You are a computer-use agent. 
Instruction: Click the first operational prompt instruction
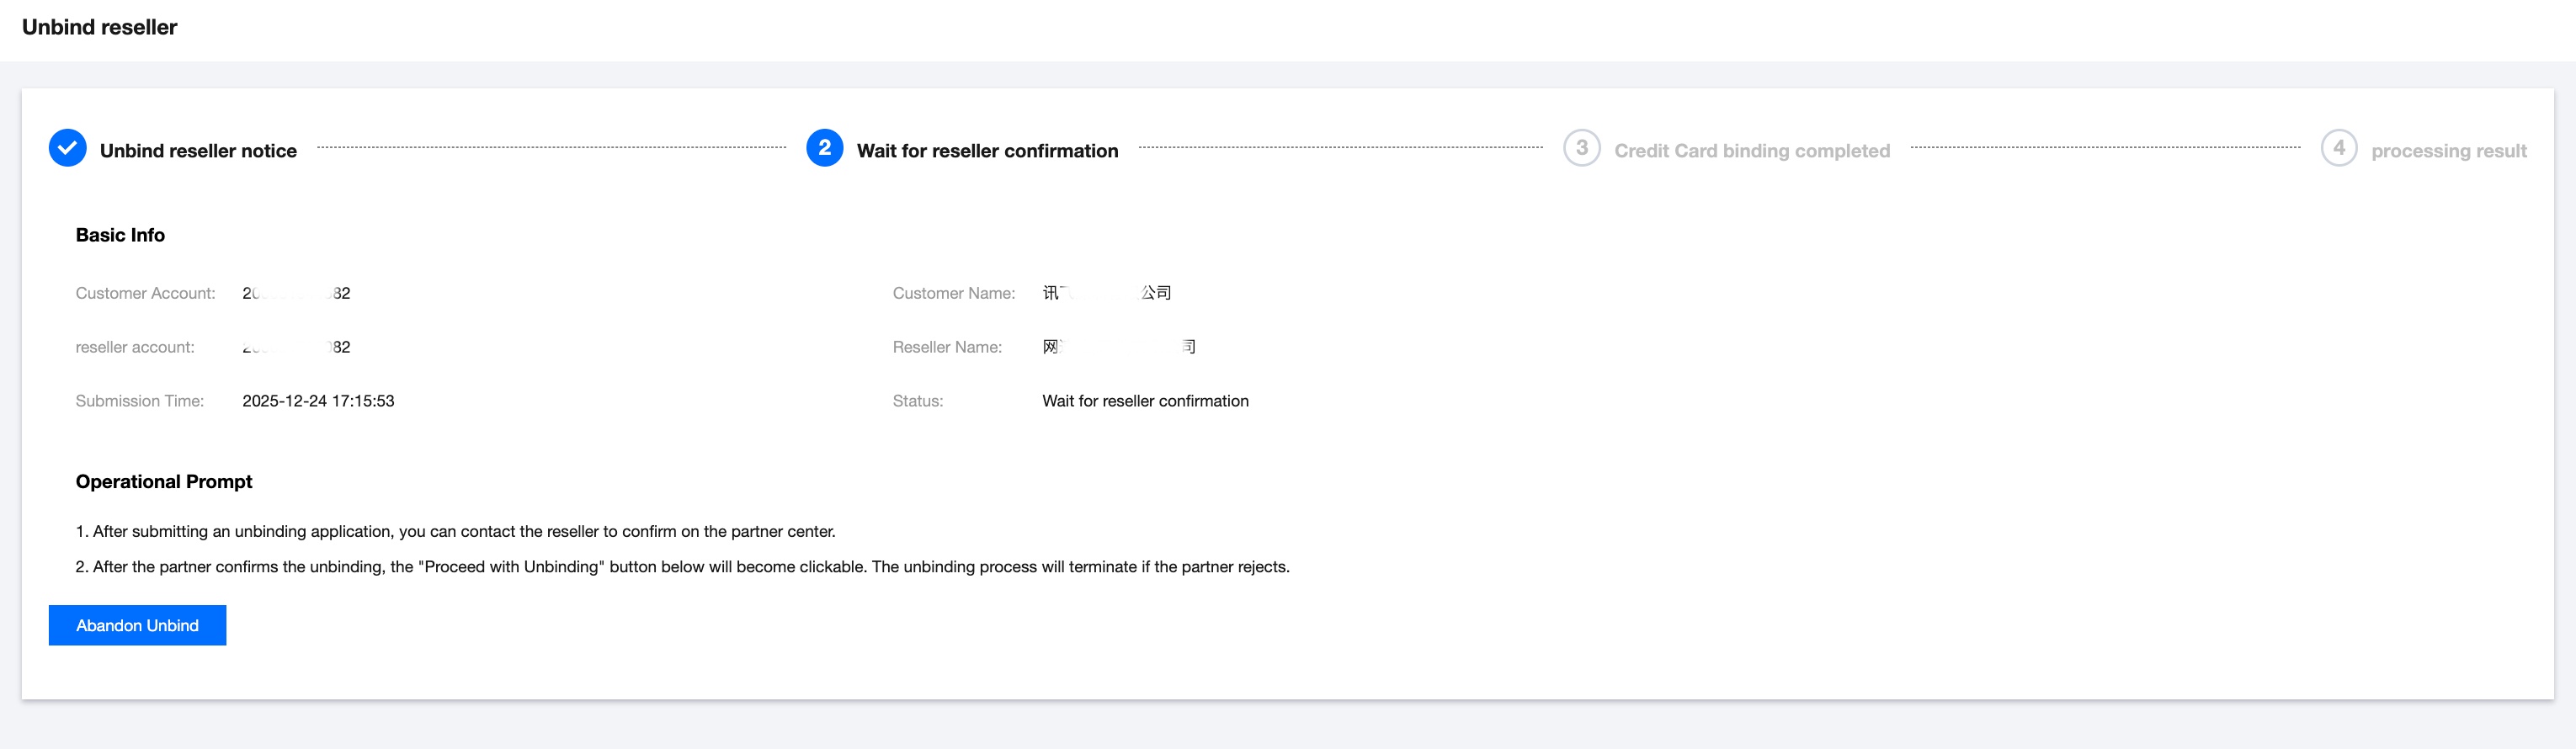[455, 532]
